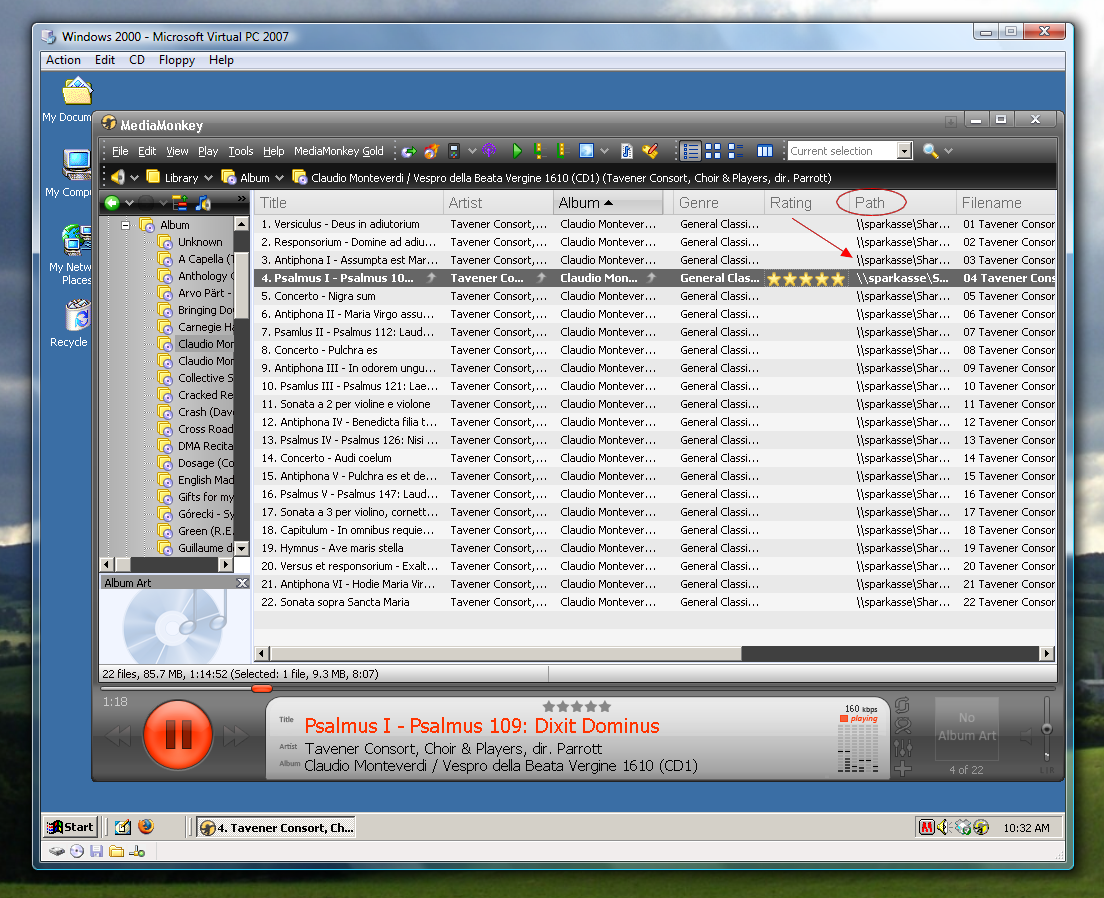Sort tracks by the Artist column header
Screen dimensions: 1104x898
[498, 203]
